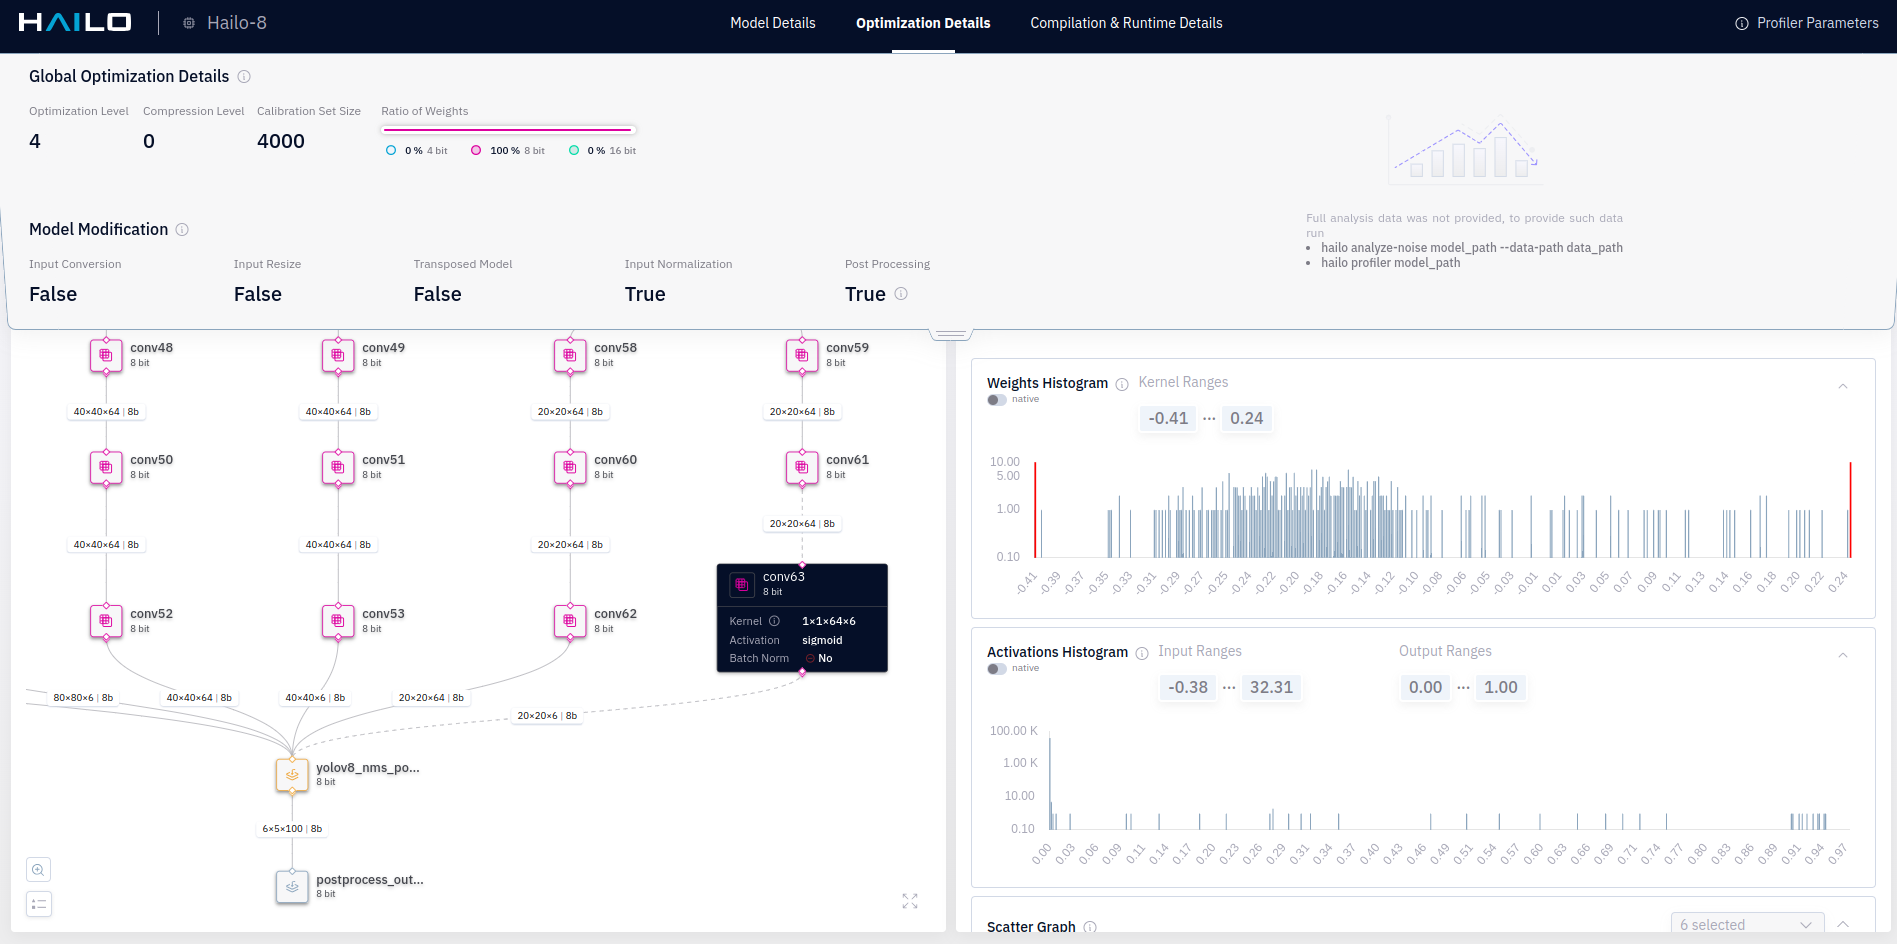The image size is (1897, 944).
Task: Open the graph layer list icon
Action: pyautogui.click(x=39, y=904)
